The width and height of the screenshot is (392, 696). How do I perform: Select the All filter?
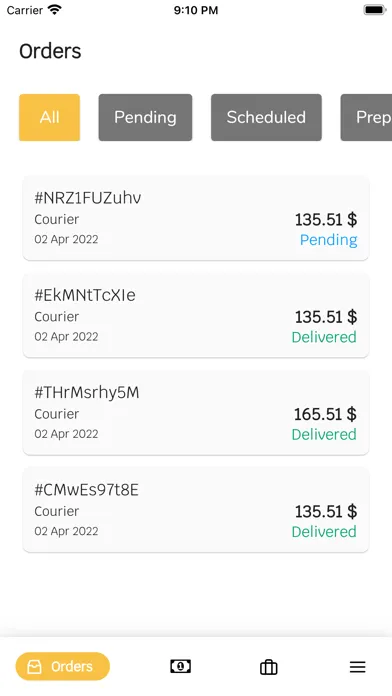coord(49,117)
